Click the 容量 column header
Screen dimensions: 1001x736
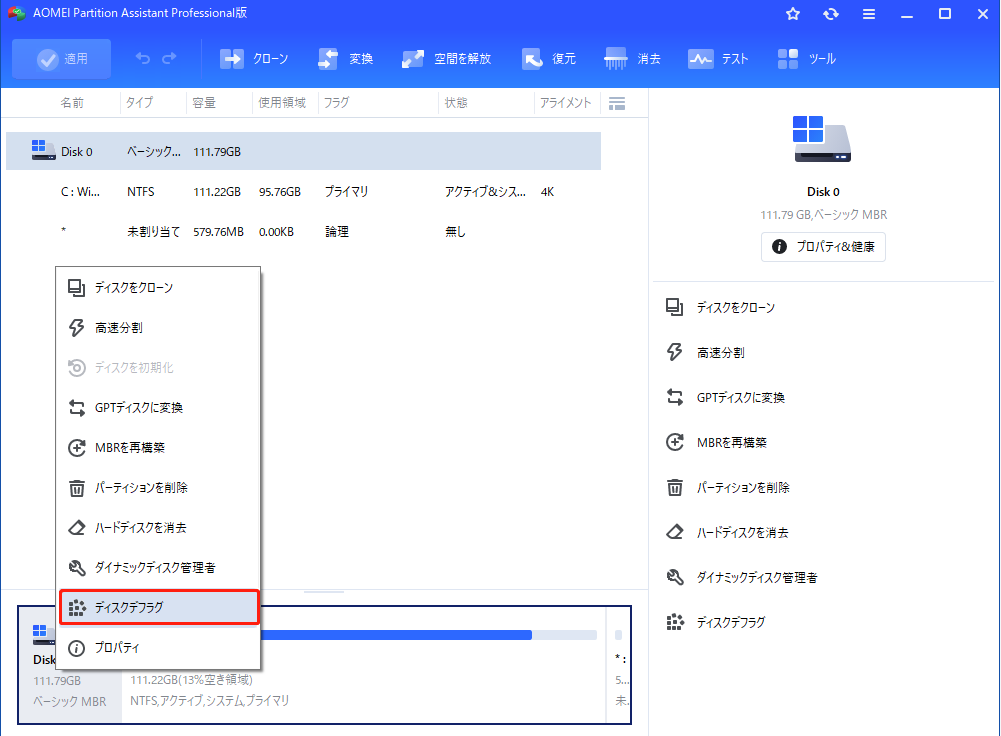(204, 103)
